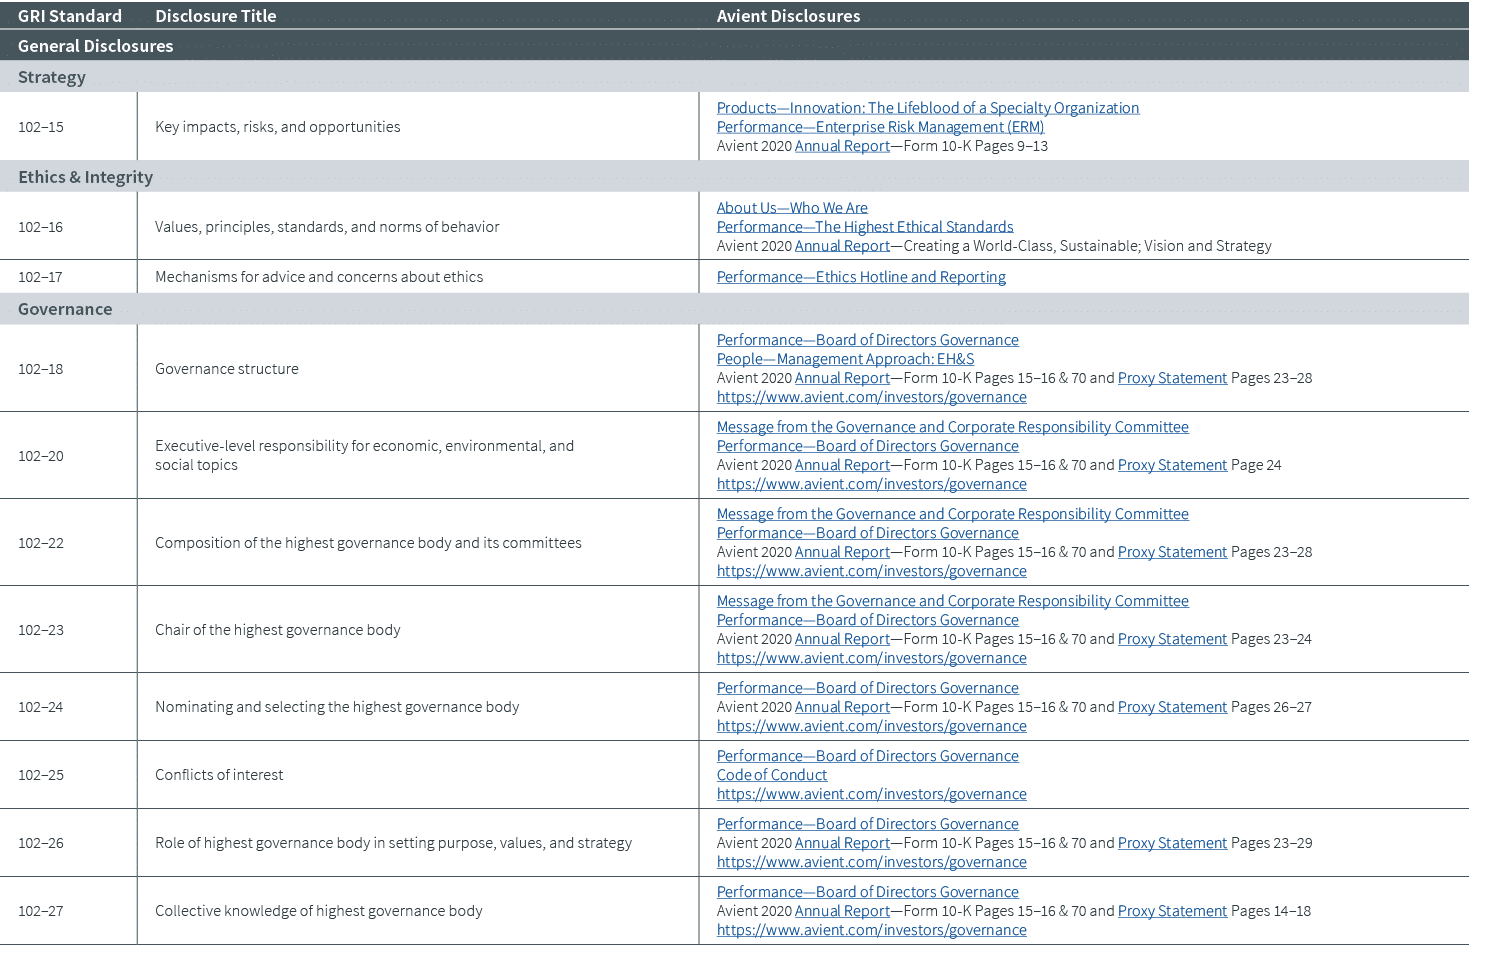Screen dimensions: 1485x978
Task: Click Proxy Statement link in Governance structure row
Action: tap(1172, 378)
